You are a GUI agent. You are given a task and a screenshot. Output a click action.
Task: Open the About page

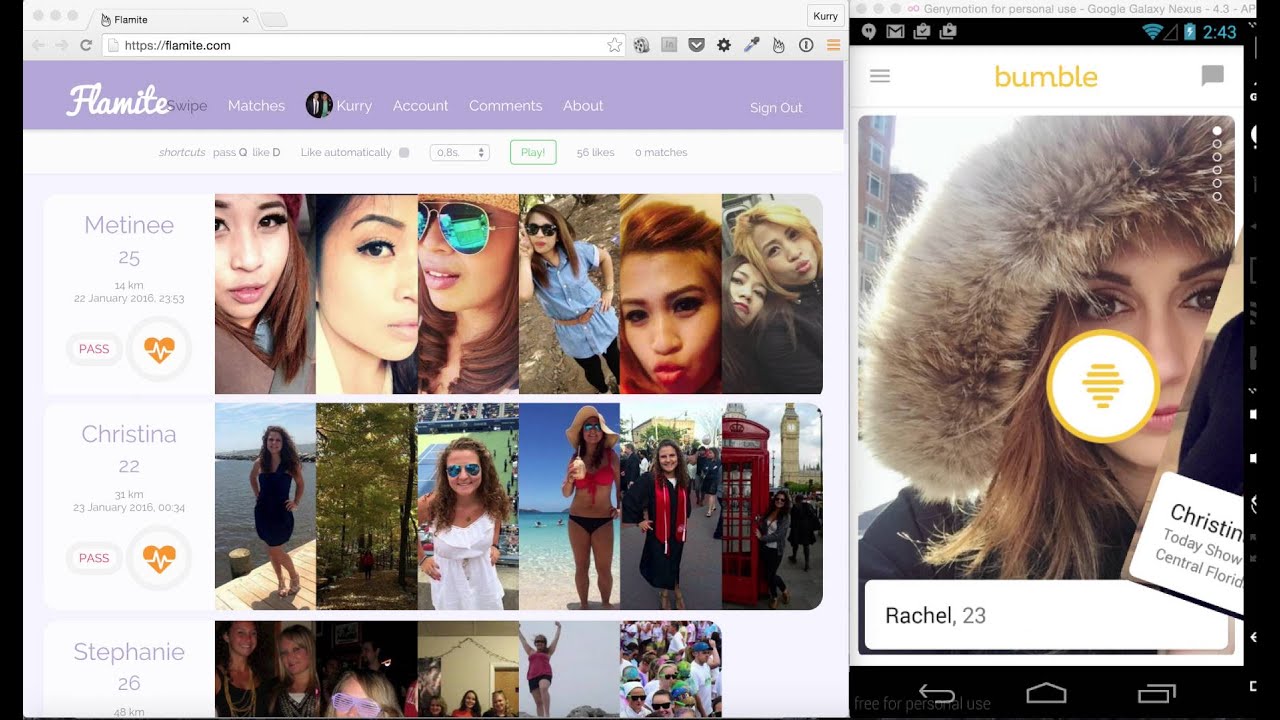point(583,106)
